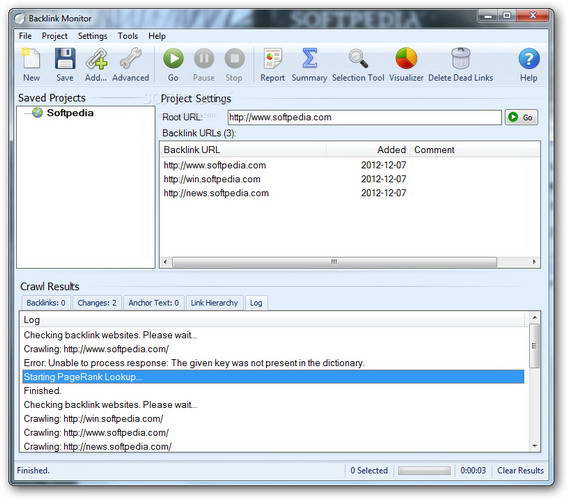This screenshot has height=500, width=568.
Task: Open the Project menu
Action: click(x=54, y=36)
